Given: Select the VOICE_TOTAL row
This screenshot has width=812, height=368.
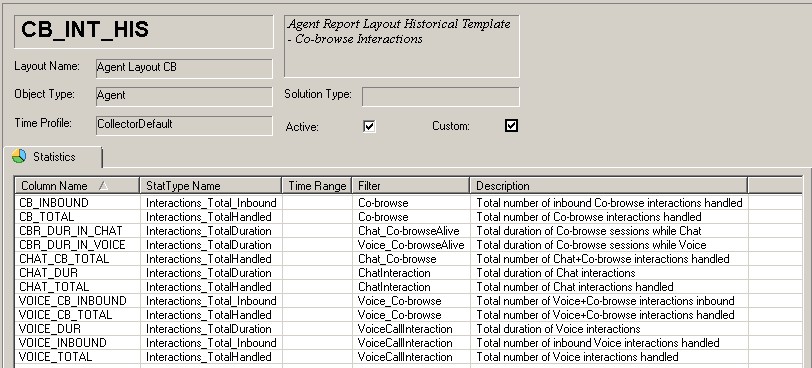Looking at the screenshot, I should tap(409, 357).
